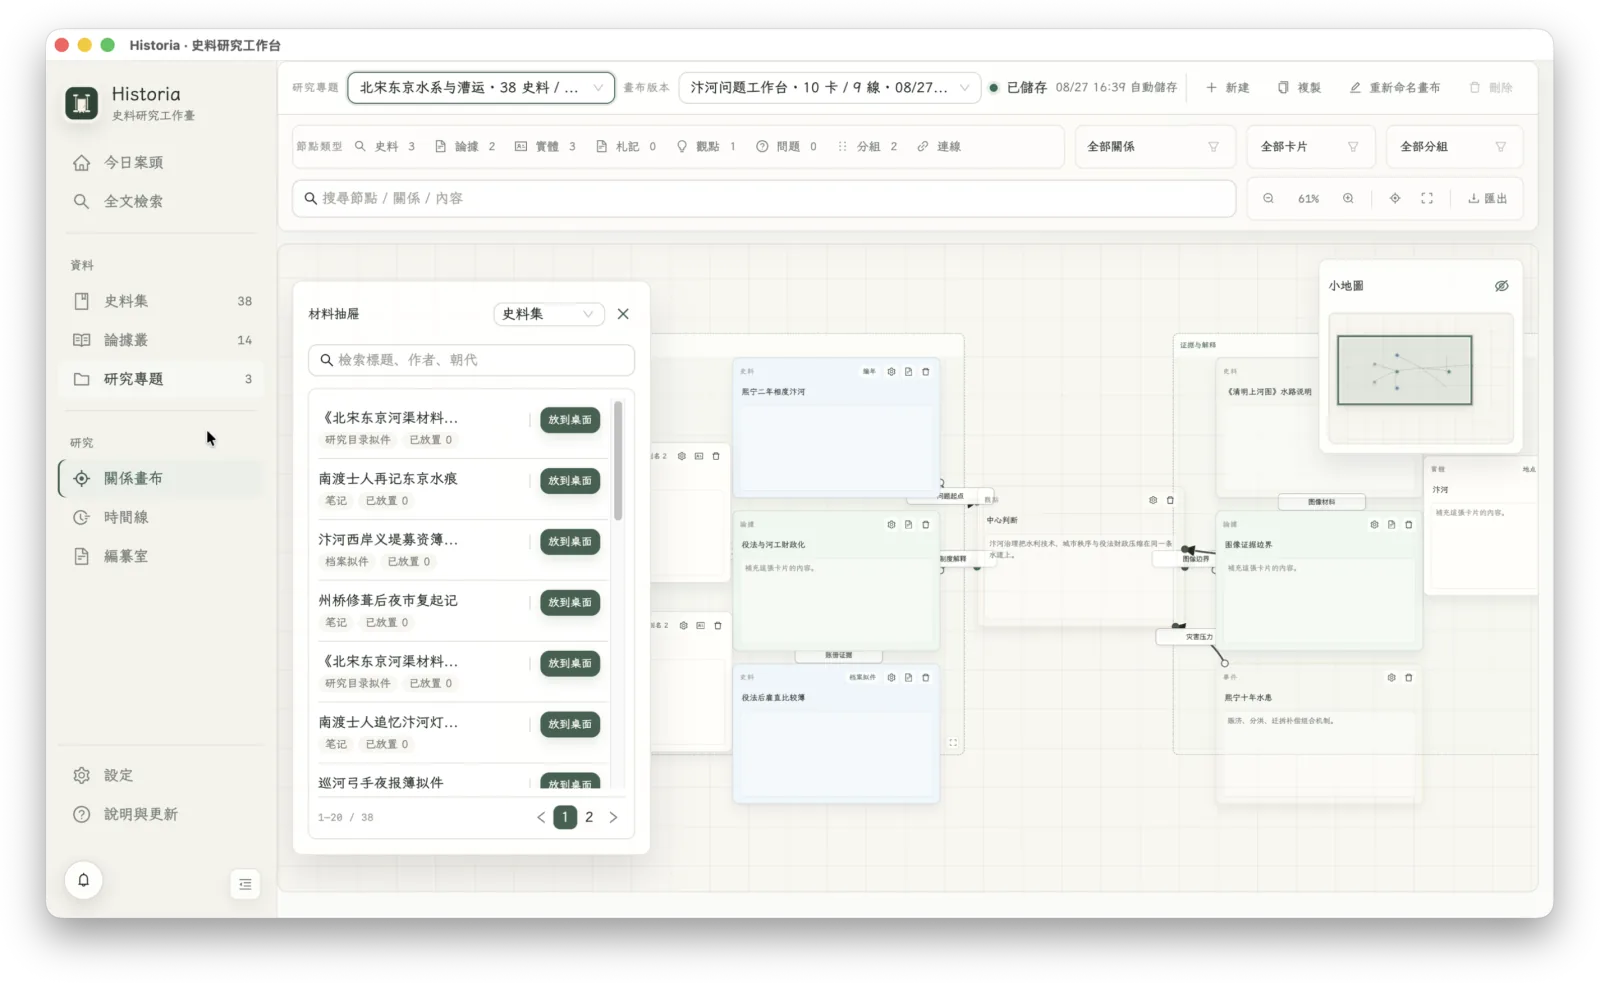Open 論據叢 in sidebar
This screenshot has width=1600, height=983.
coord(160,340)
